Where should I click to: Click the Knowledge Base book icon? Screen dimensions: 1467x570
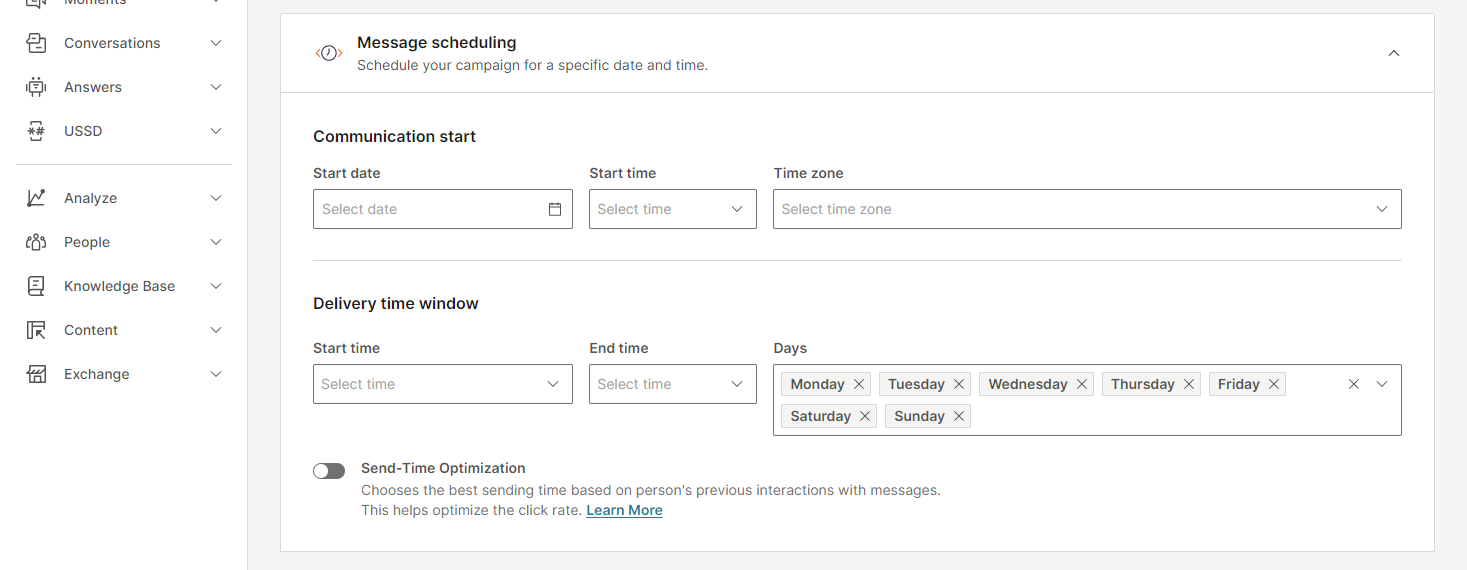coord(36,286)
